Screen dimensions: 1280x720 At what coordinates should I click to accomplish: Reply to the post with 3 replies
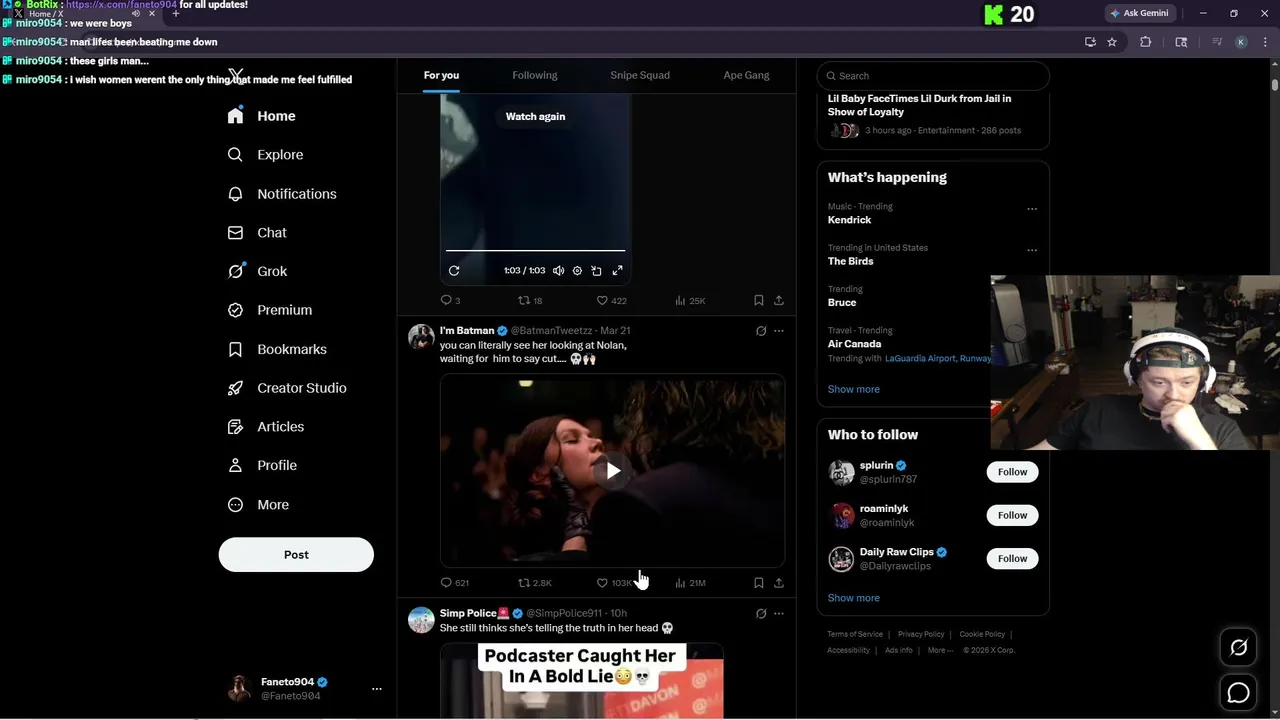[450, 300]
